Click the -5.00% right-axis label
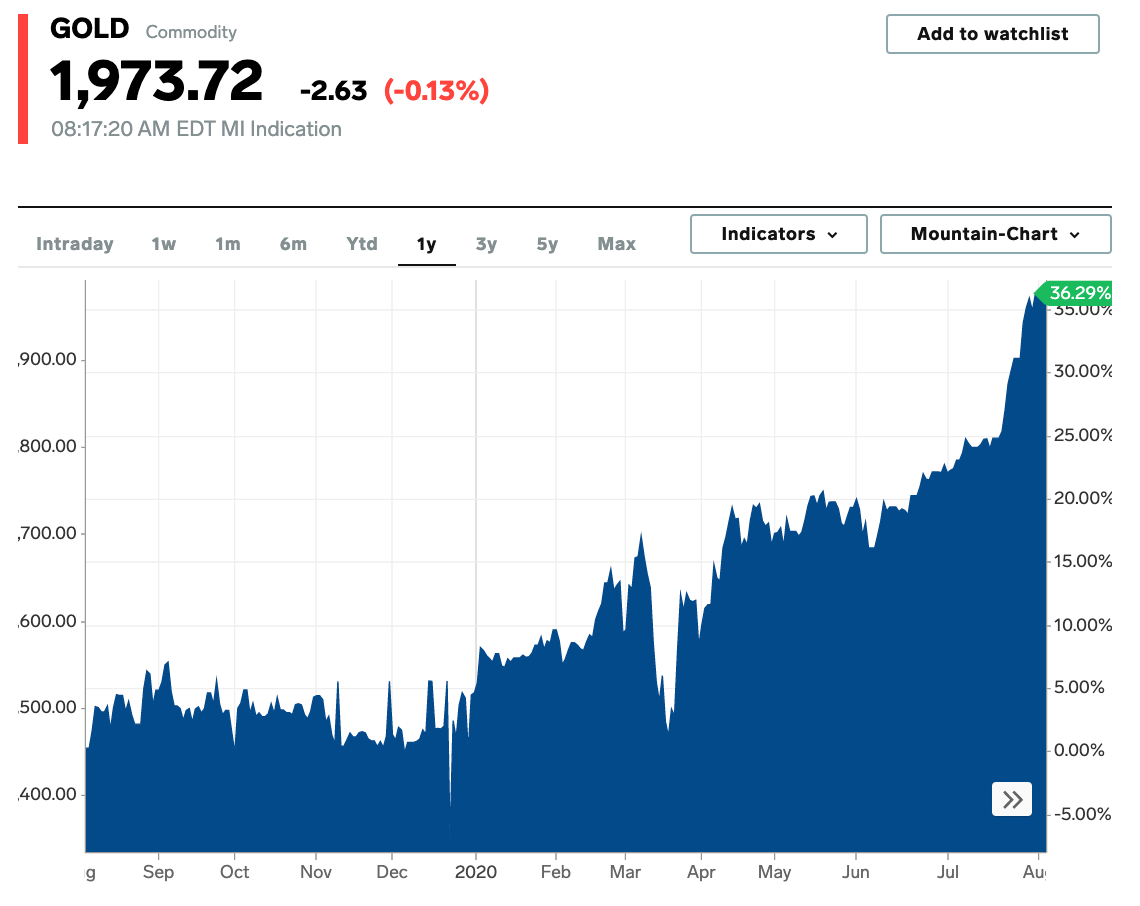This screenshot has width=1140, height=906. (1083, 814)
